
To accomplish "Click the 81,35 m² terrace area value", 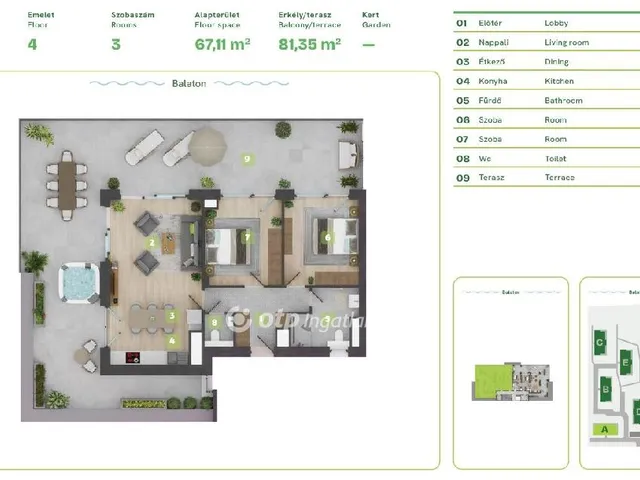I will pyautogui.click(x=309, y=43).
